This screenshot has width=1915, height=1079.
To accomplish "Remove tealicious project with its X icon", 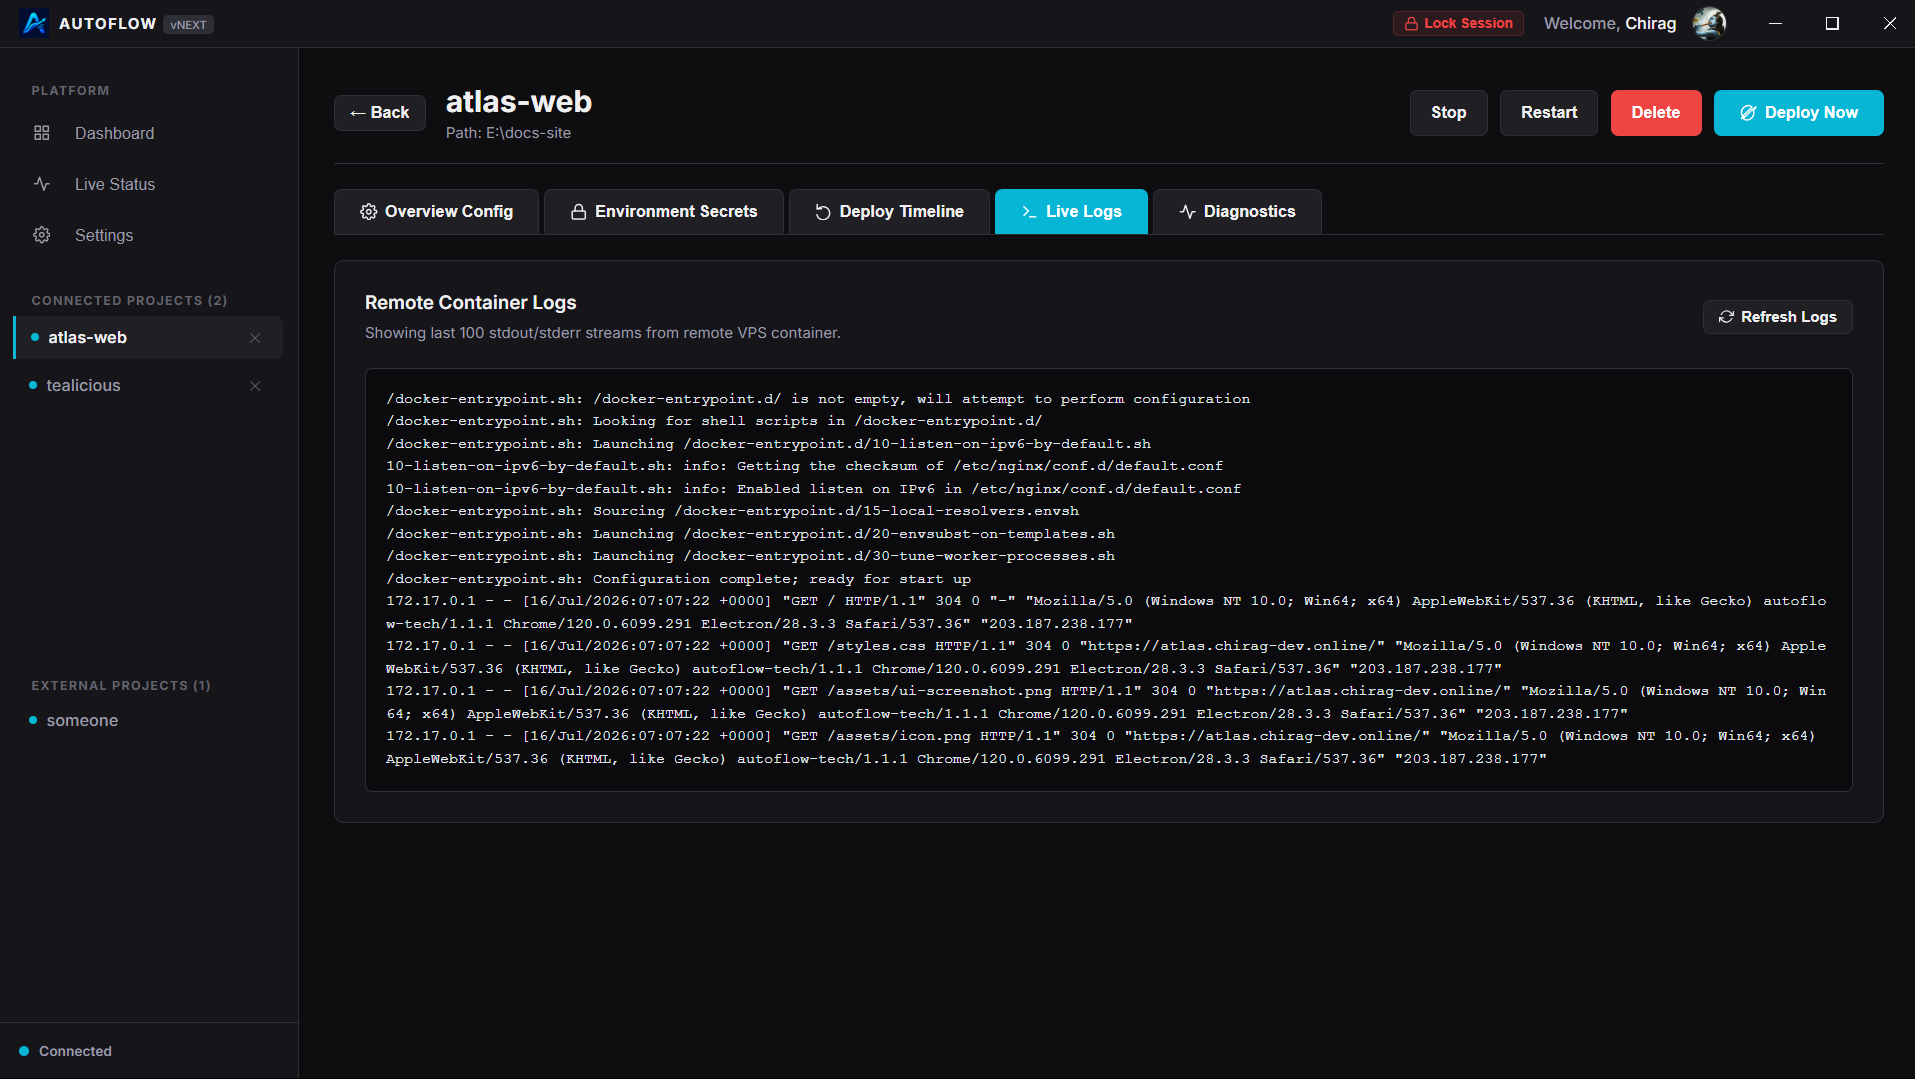I will click(255, 386).
